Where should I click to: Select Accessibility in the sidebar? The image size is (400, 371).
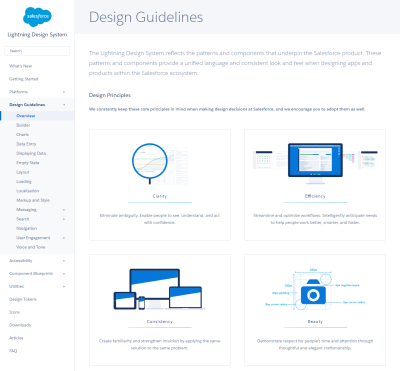click(21, 261)
